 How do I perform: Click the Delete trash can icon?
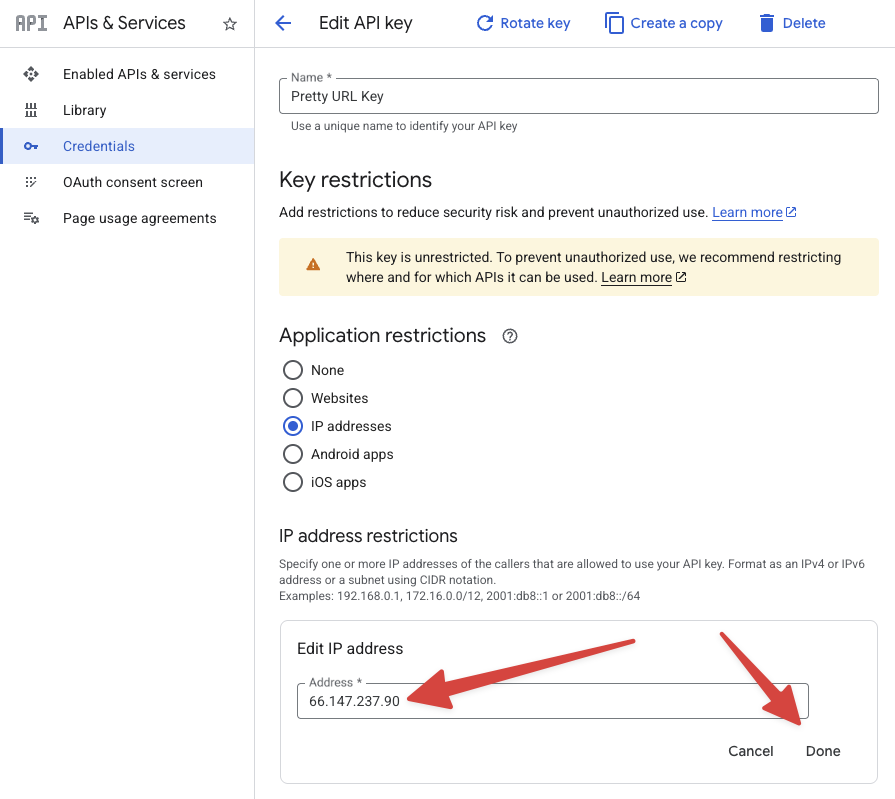tap(767, 23)
